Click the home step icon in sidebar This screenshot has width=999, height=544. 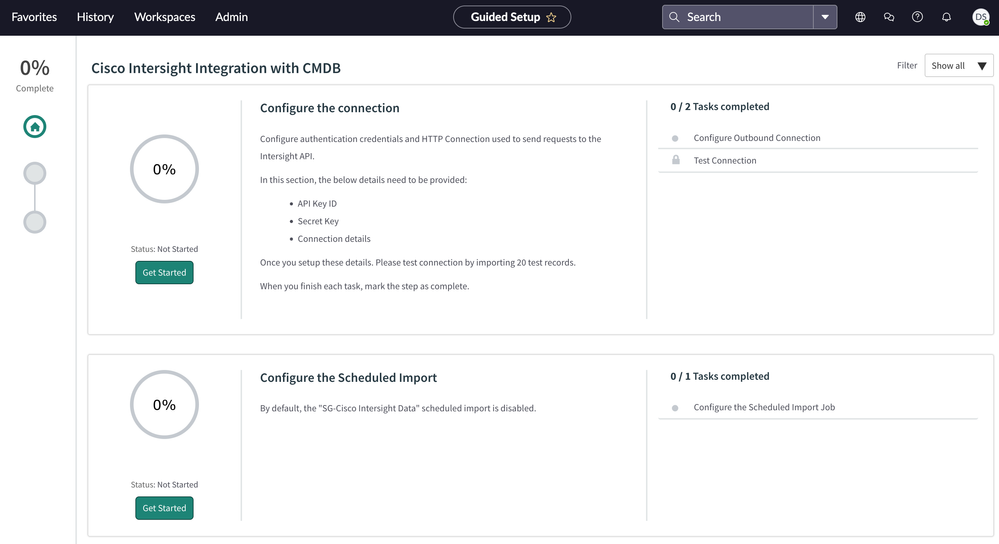coord(35,127)
